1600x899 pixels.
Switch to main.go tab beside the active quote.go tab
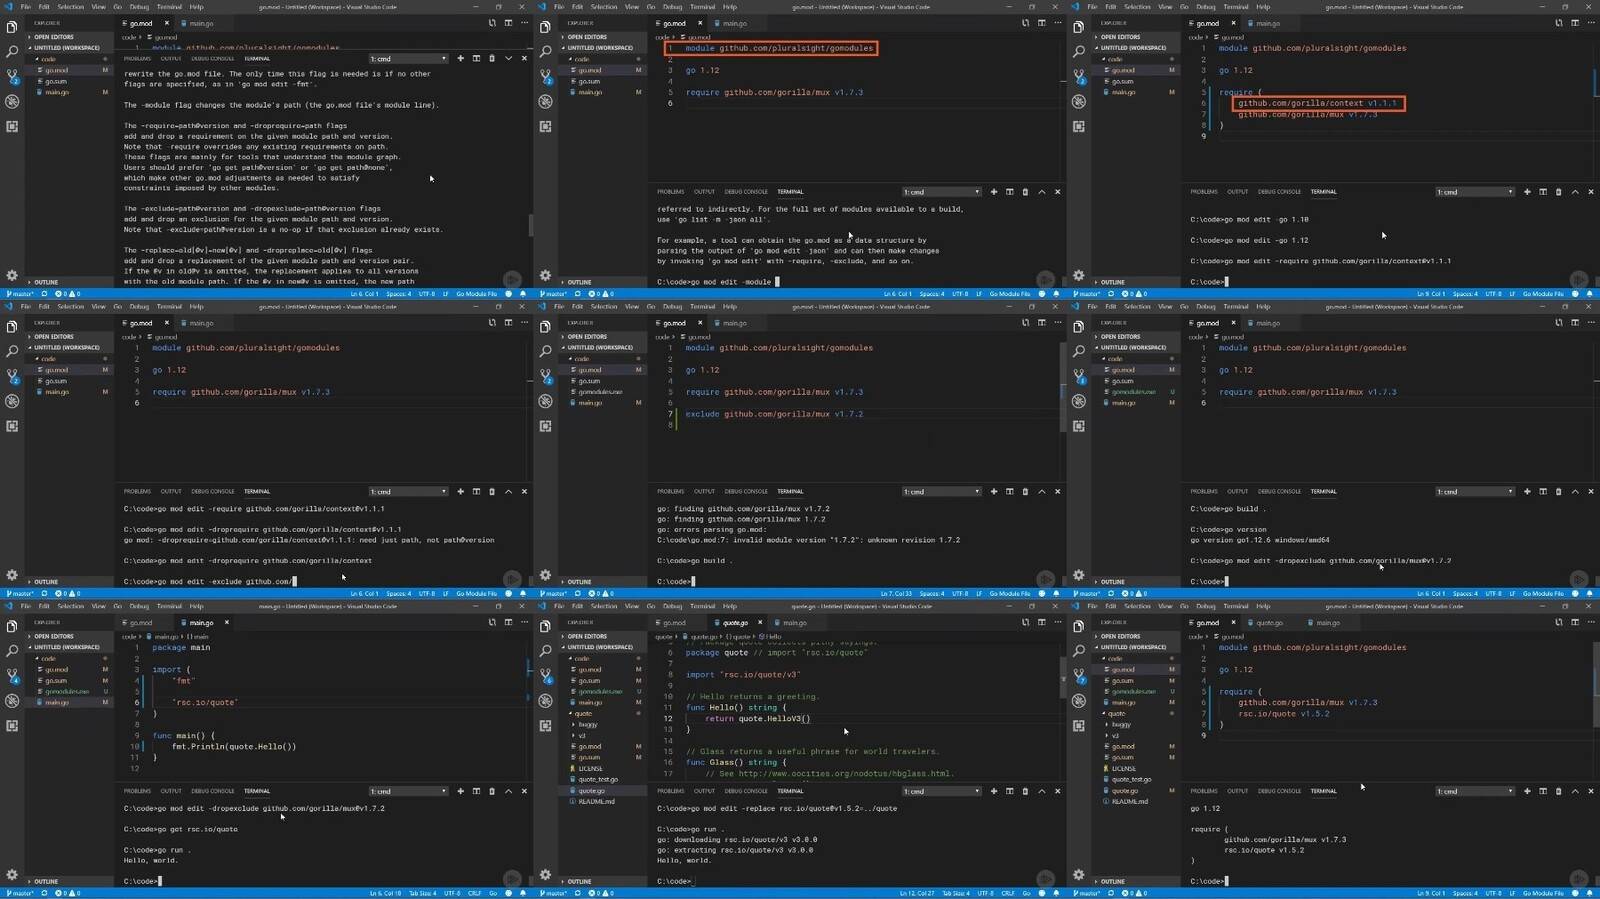click(x=795, y=622)
